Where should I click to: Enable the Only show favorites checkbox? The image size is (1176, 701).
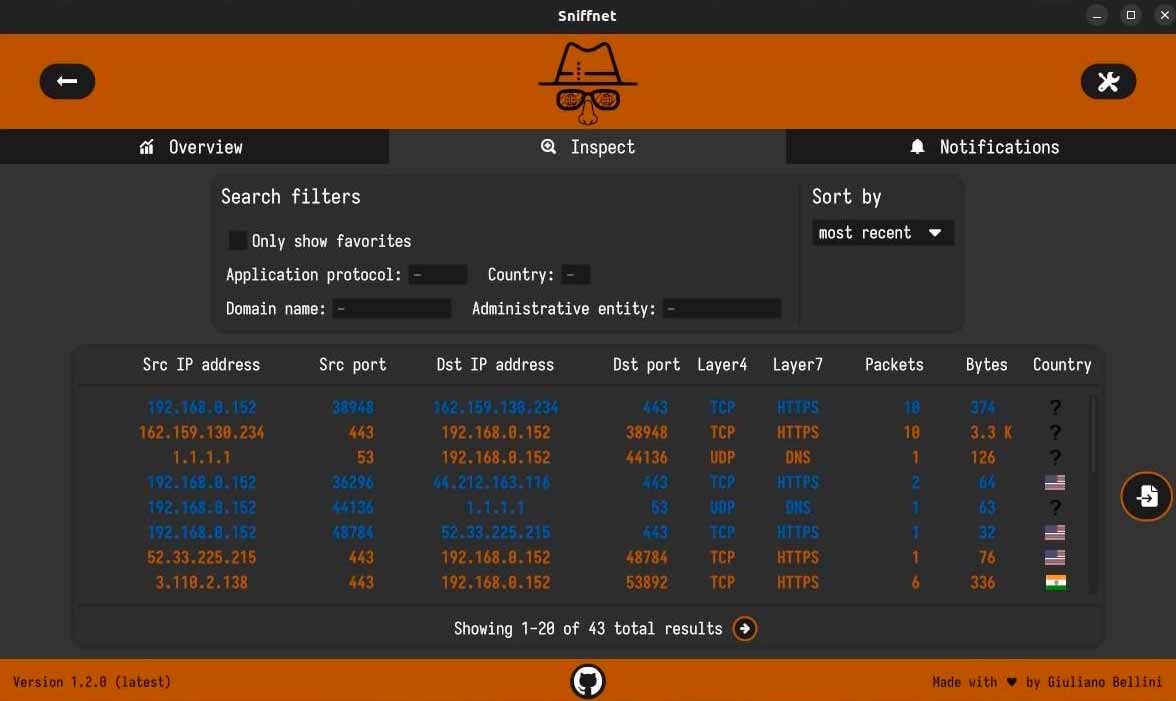pos(237,240)
